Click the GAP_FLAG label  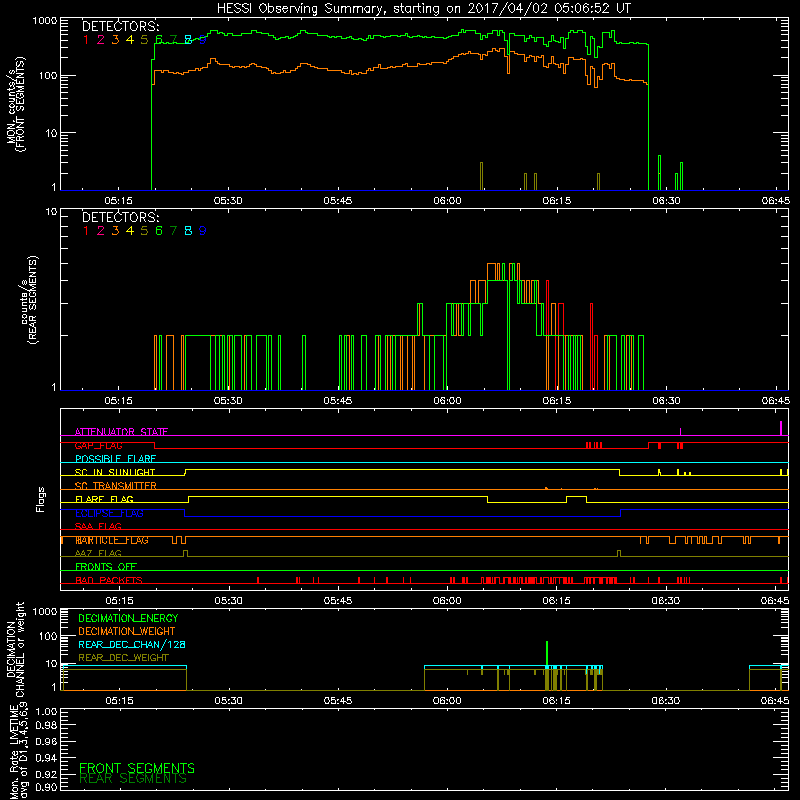pyautogui.click(x=98, y=445)
